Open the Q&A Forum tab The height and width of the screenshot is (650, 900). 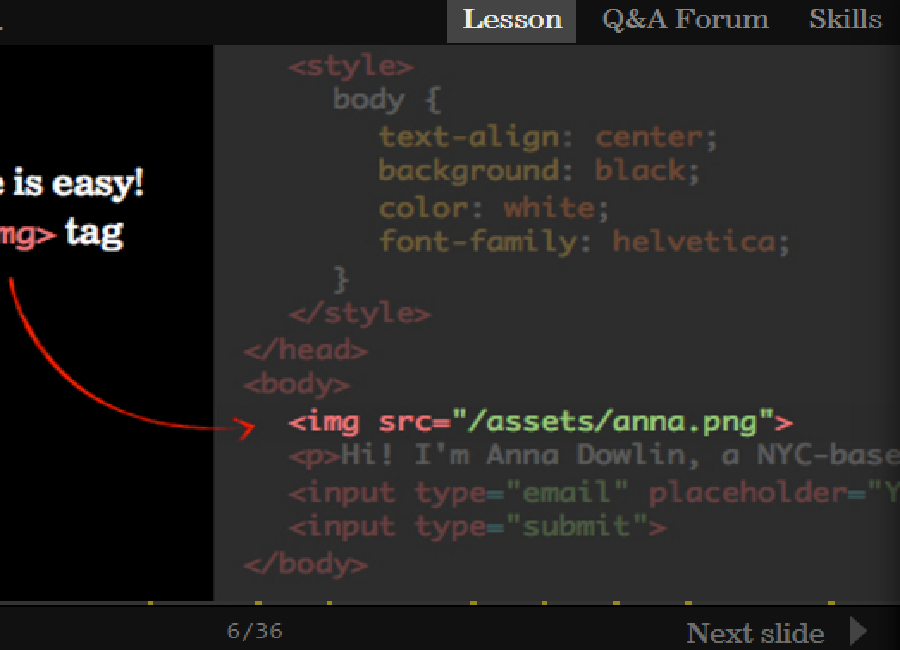tap(685, 20)
